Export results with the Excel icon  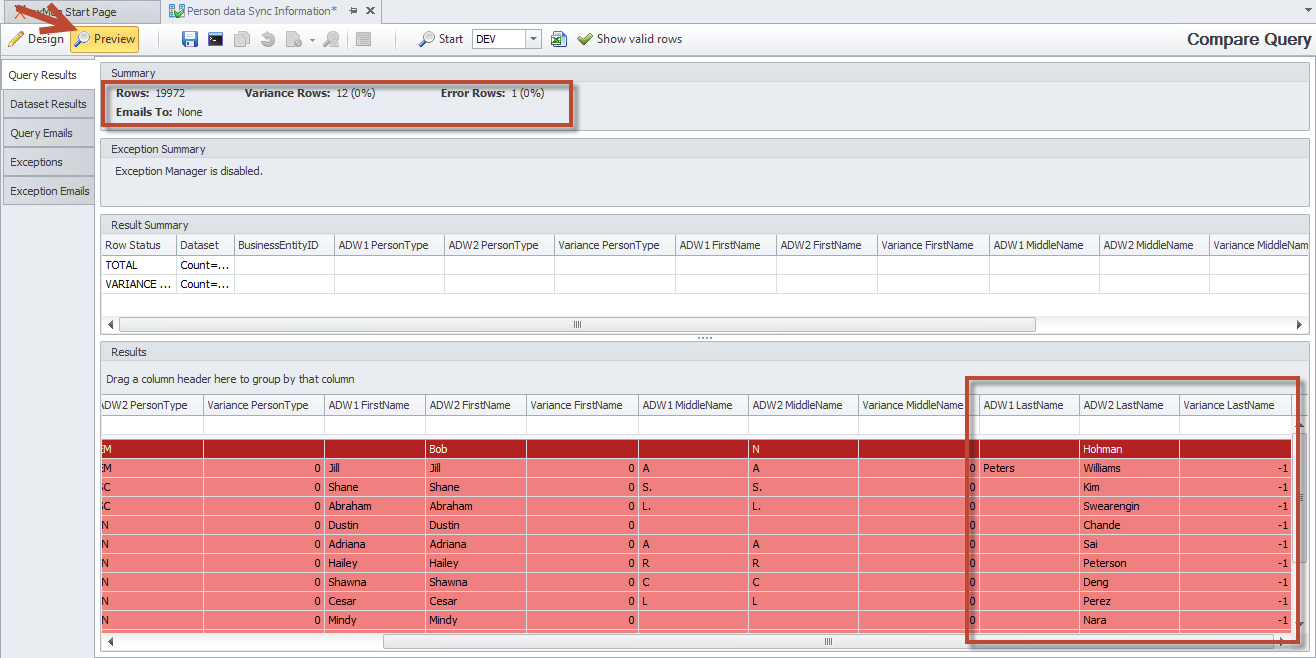pos(559,39)
